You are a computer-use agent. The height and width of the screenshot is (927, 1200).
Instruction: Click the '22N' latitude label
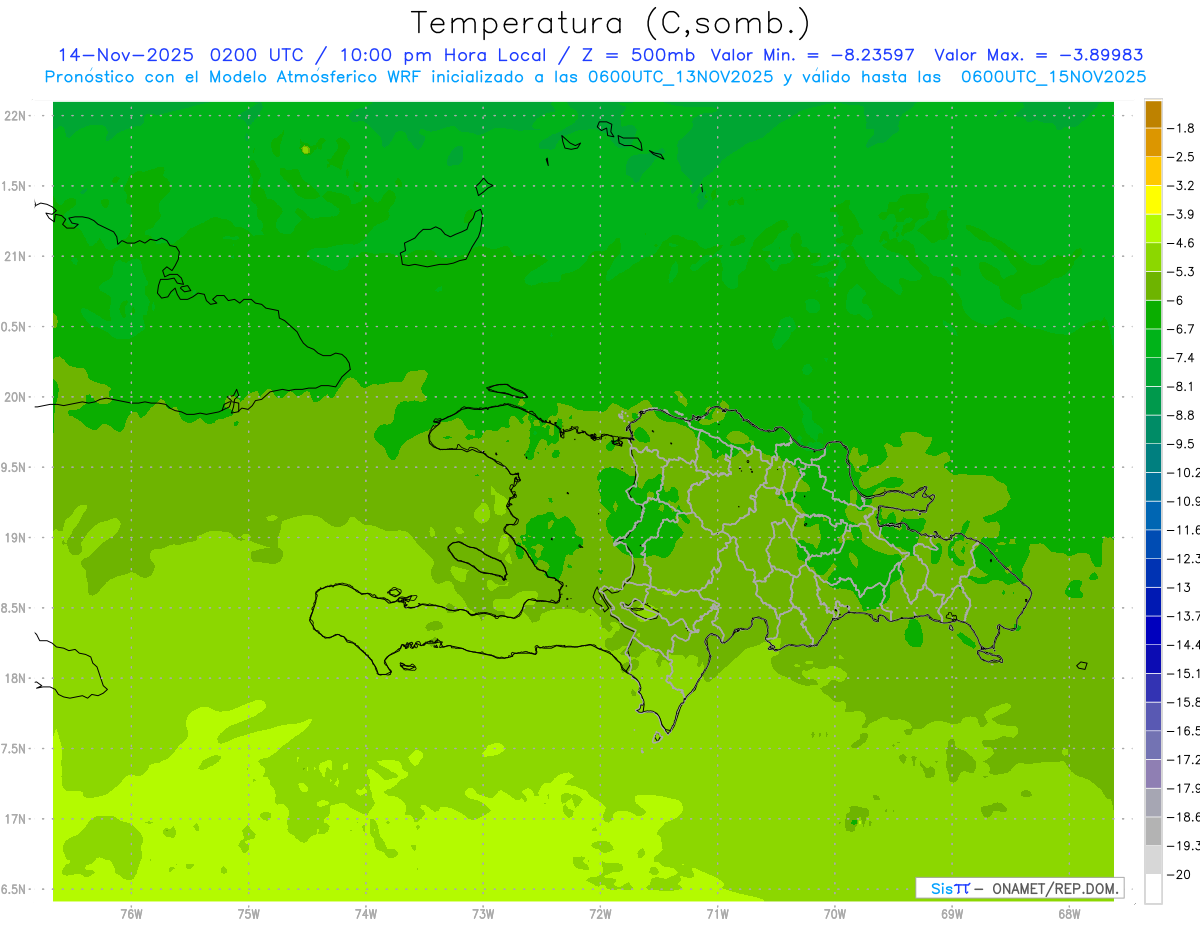point(17,116)
